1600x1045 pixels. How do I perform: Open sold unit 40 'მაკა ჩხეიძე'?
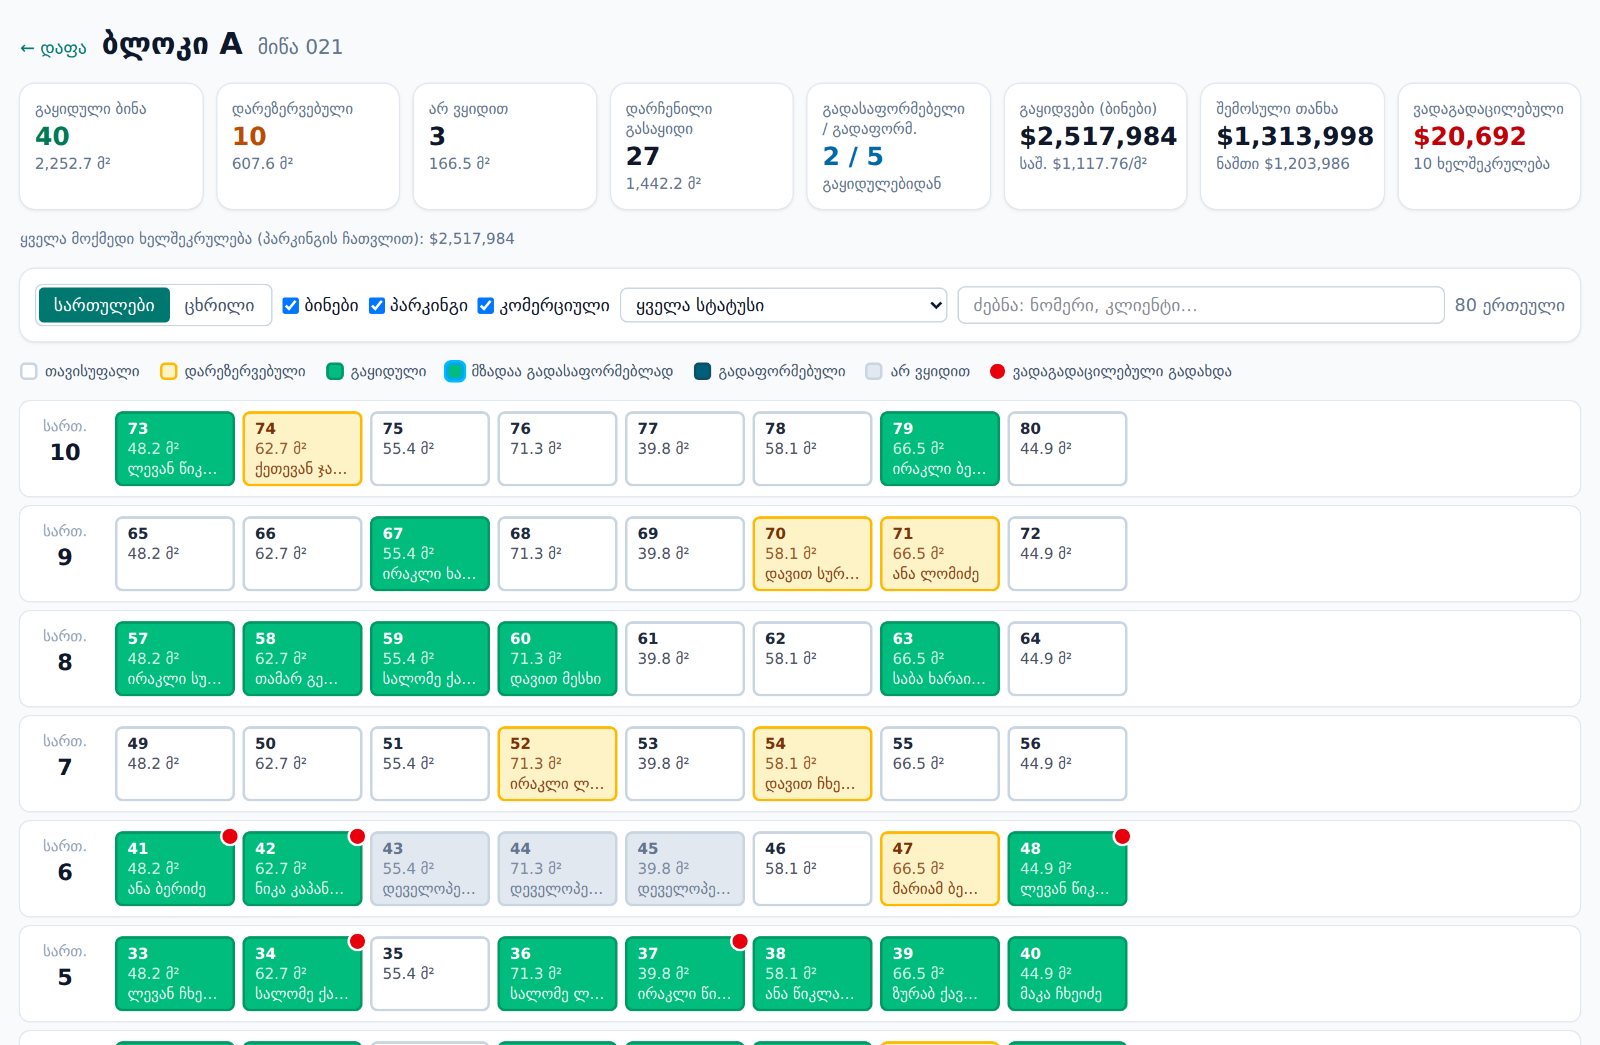1067,974
